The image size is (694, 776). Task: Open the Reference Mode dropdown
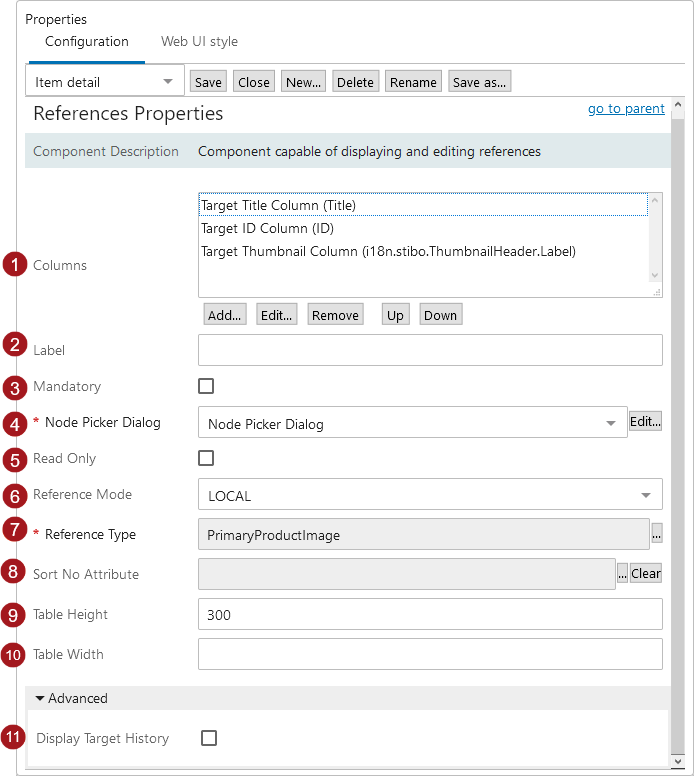pyautogui.click(x=430, y=496)
